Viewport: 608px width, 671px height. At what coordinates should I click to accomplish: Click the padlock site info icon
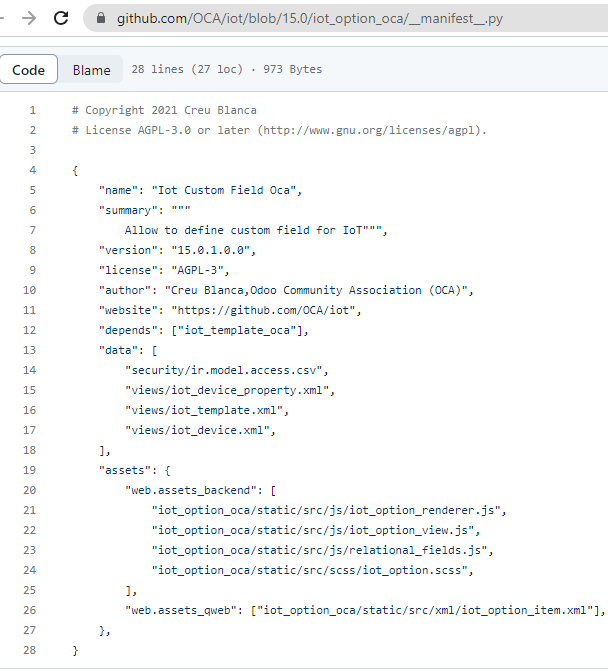pyautogui.click(x=101, y=18)
